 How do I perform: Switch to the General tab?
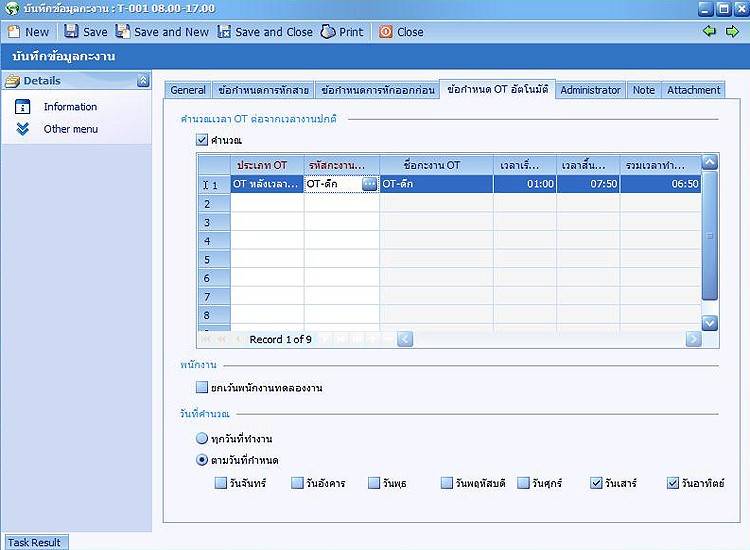[x=188, y=90]
